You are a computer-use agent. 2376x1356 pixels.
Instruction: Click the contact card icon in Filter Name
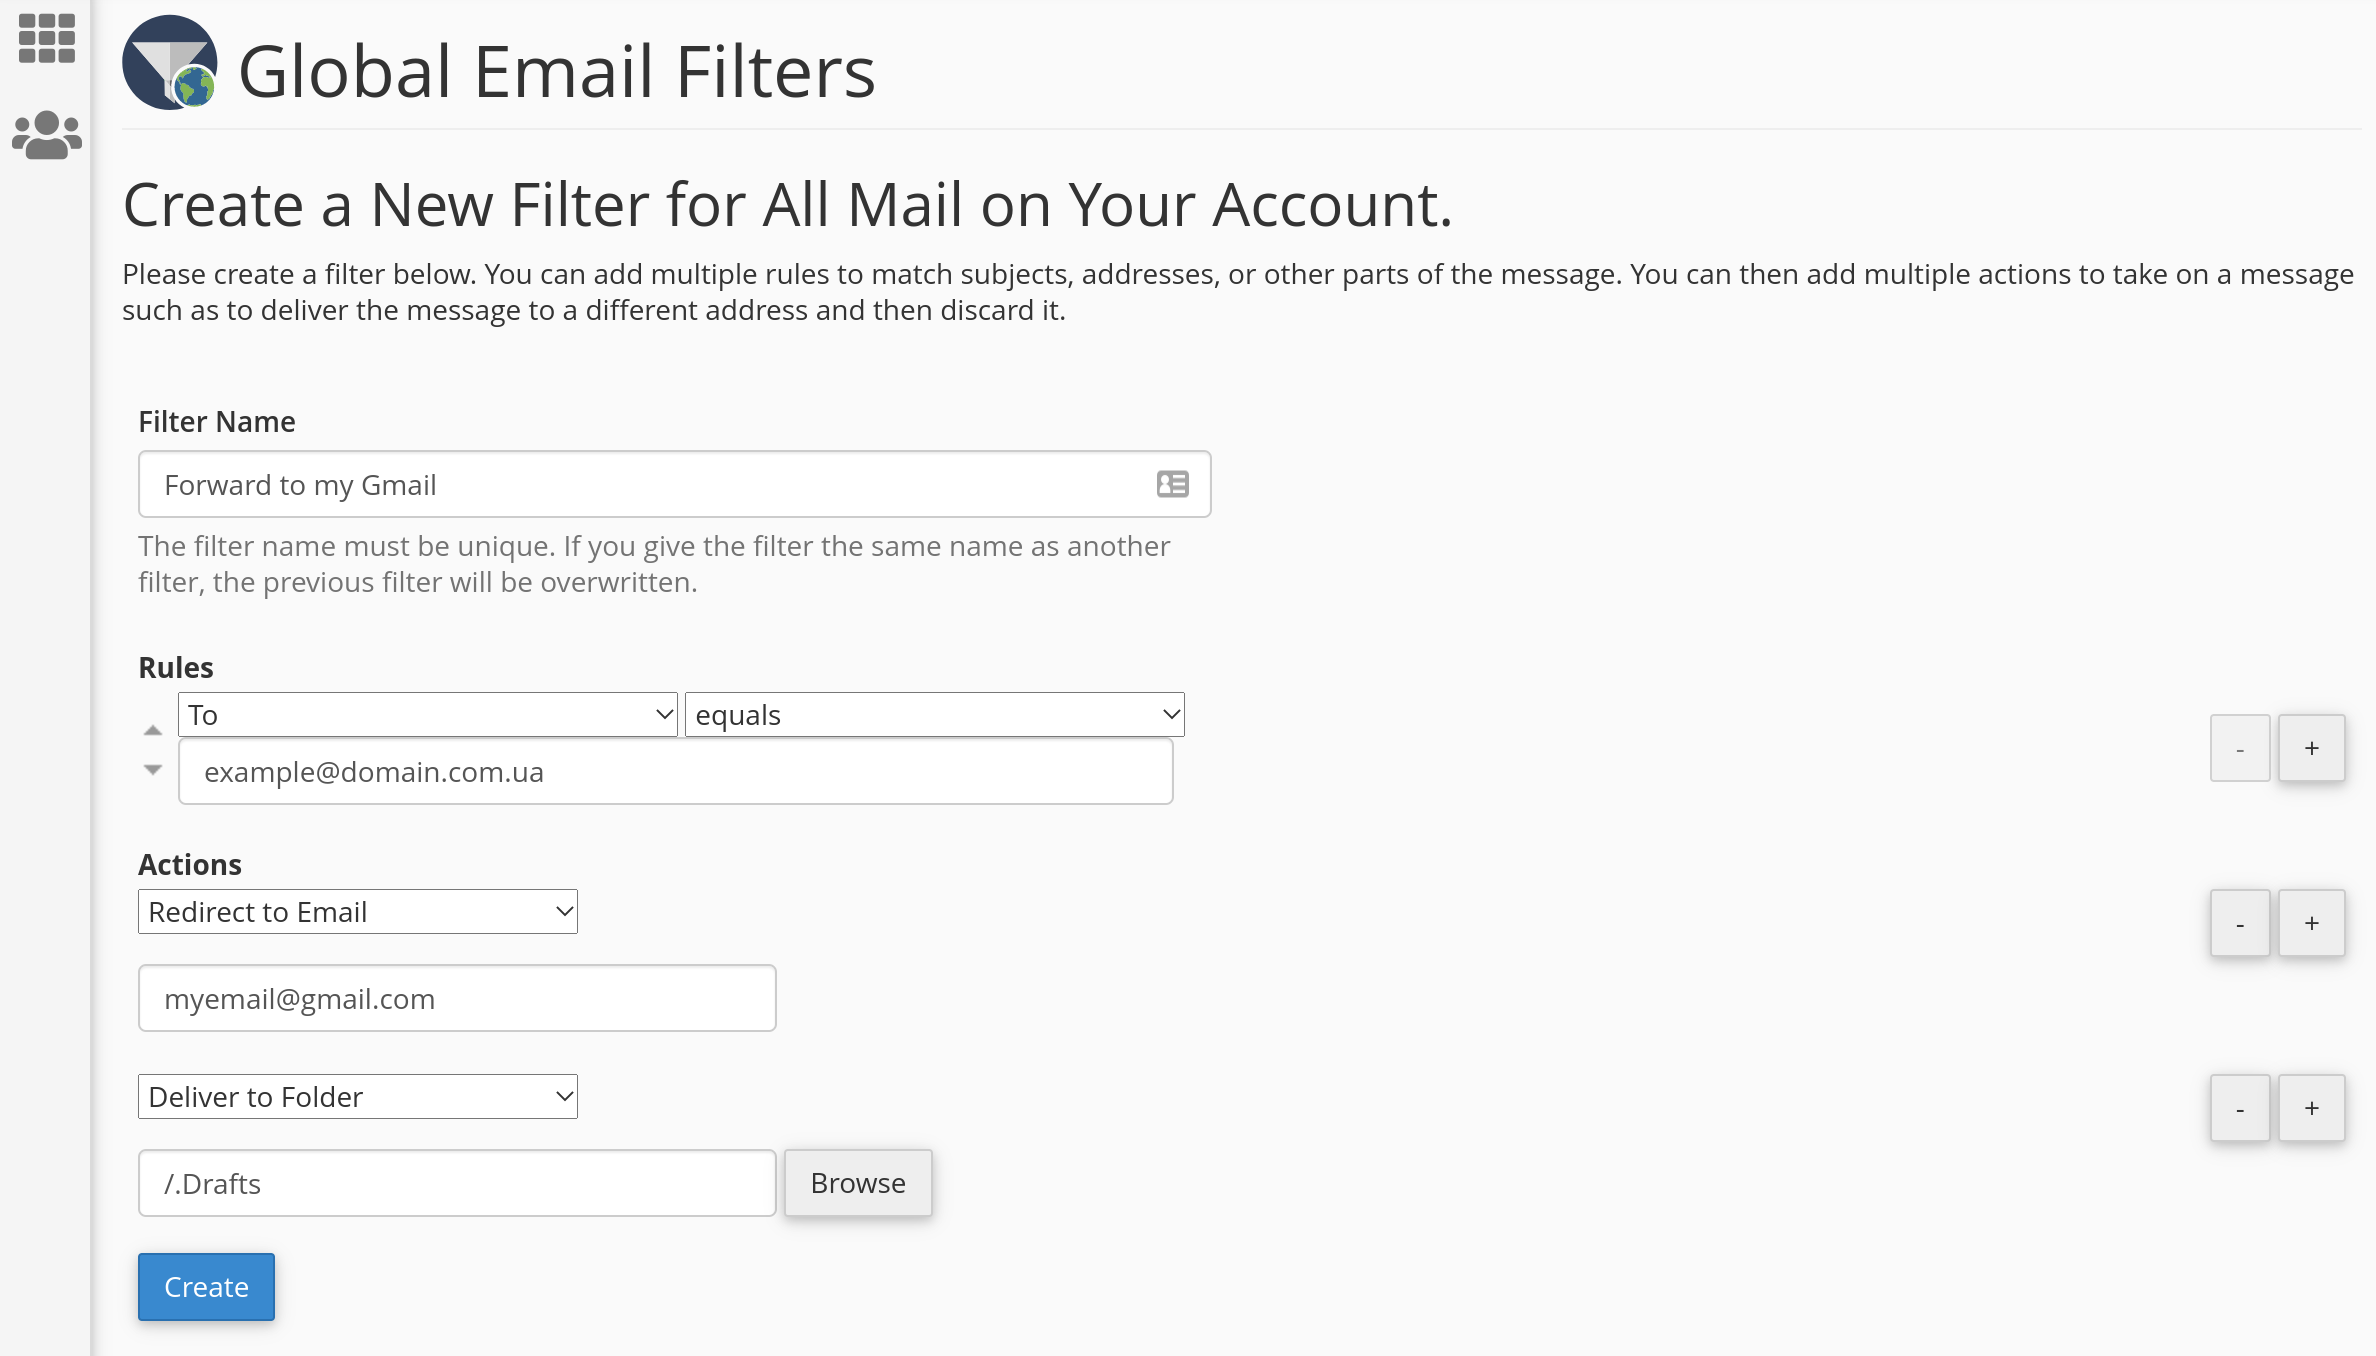[1172, 485]
